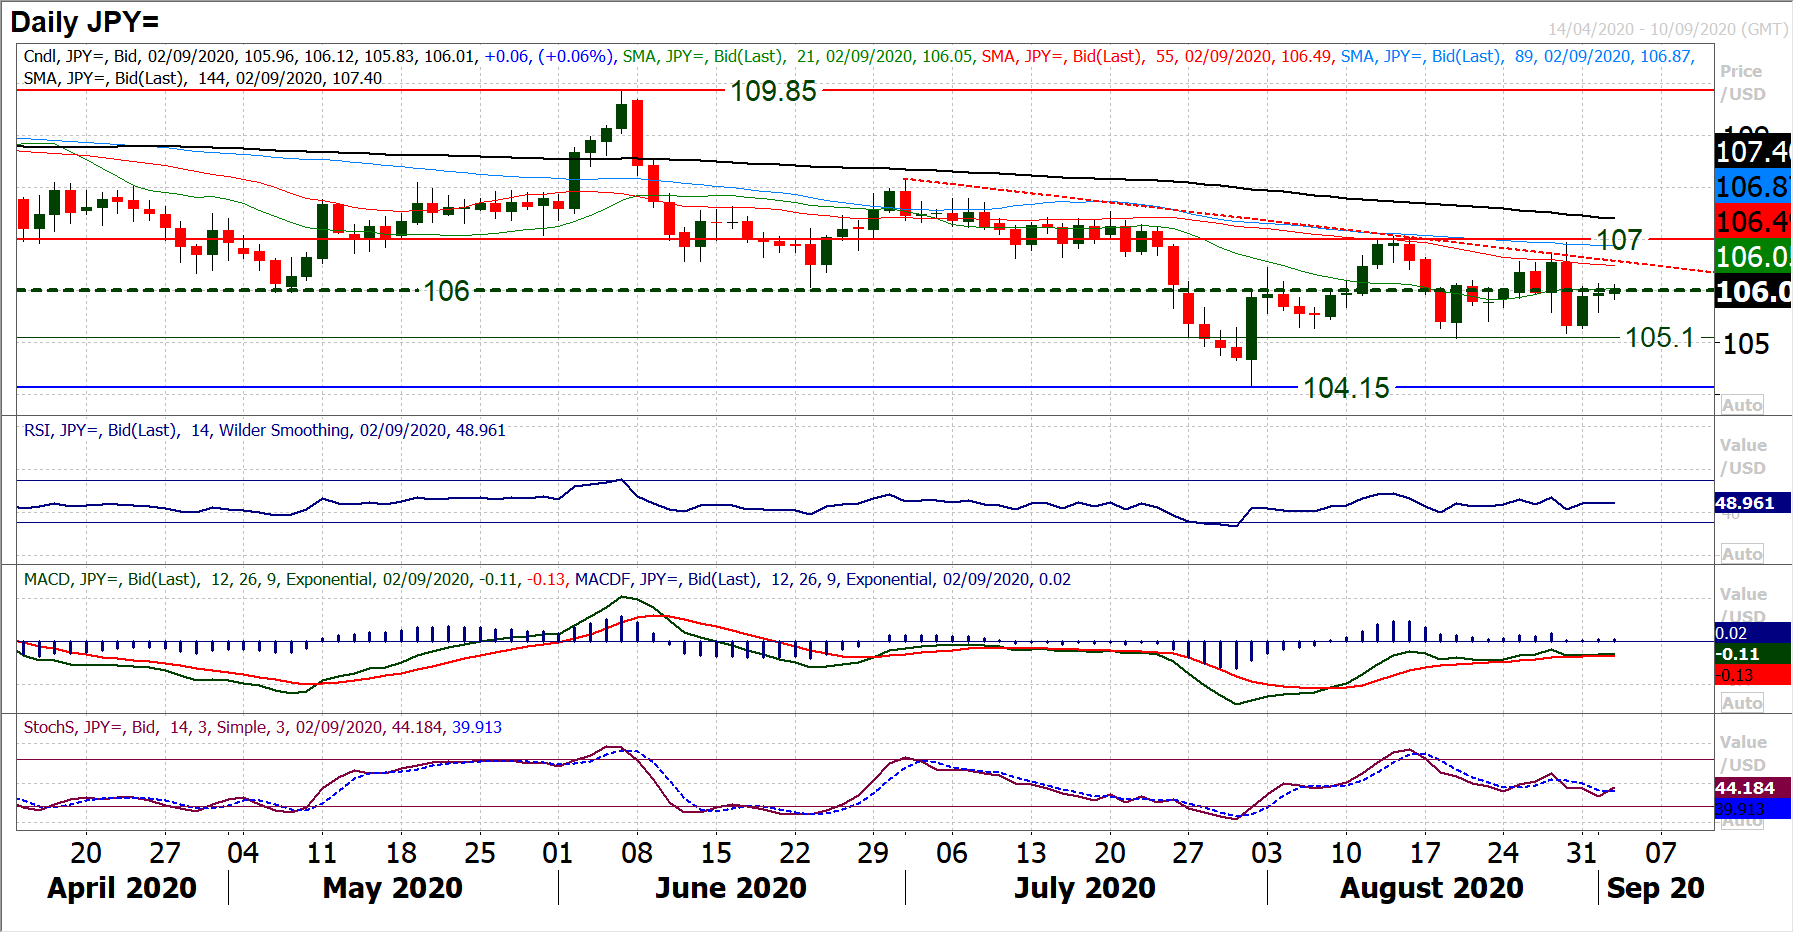This screenshot has height=933, width=1794.
Task: Click the 105 price axis label
Action: 1746,344
